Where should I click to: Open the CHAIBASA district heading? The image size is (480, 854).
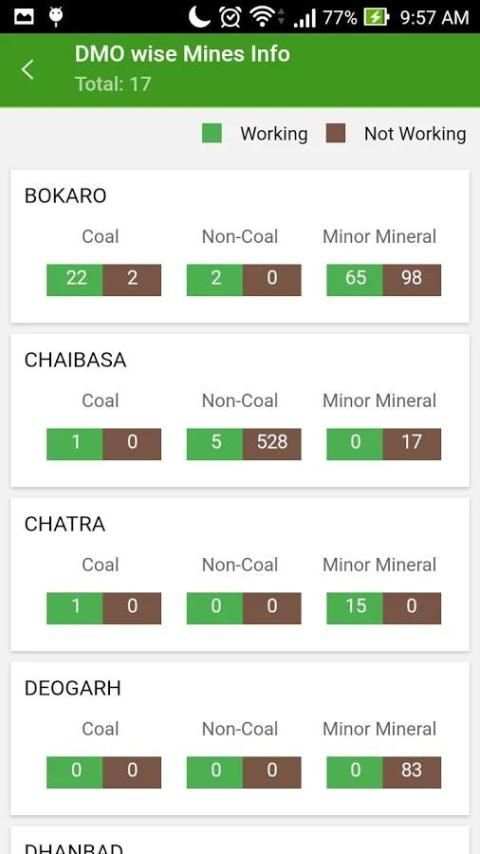coord(75,360)
